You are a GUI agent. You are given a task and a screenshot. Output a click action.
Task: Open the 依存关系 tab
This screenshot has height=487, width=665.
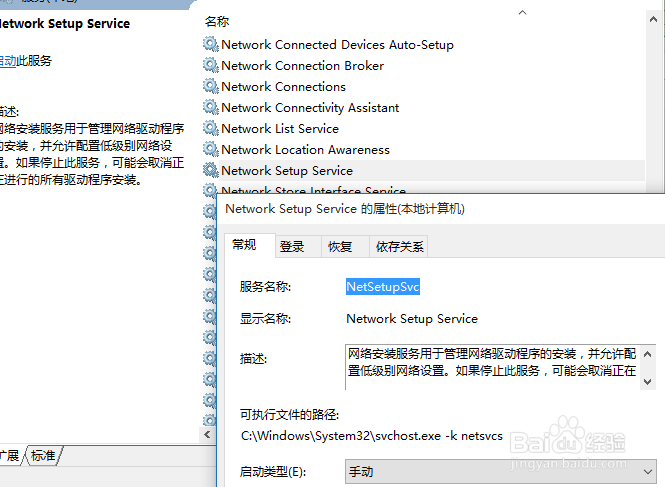point(399,247)
